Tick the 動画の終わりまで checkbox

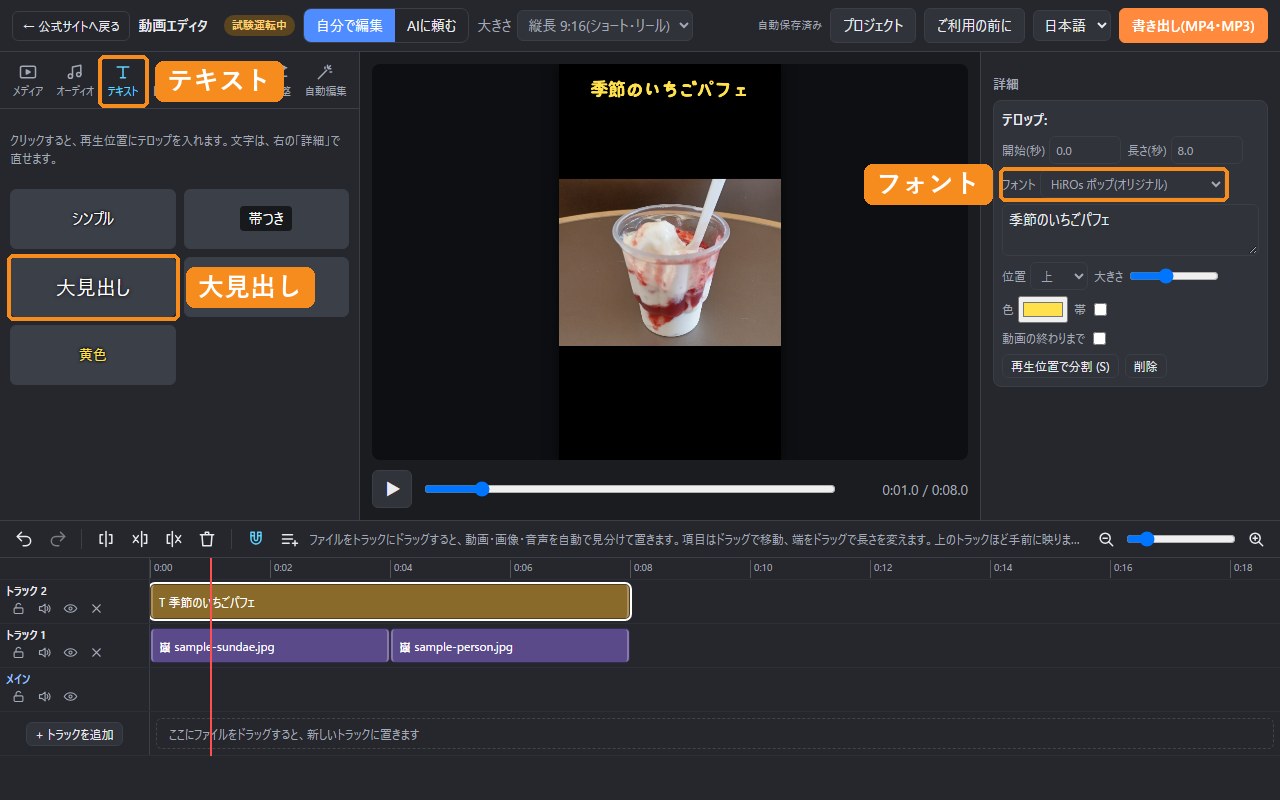[x=1099, y=338]
